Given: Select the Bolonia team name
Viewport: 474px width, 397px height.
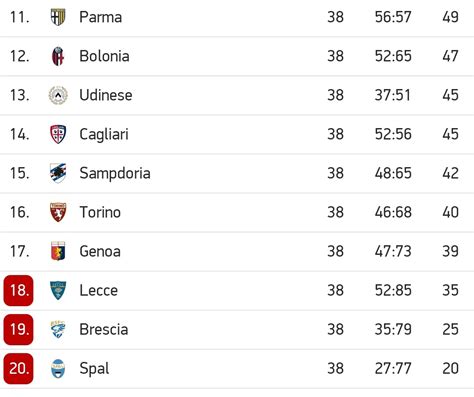Looking at the screenshot, I should [104, 56].
